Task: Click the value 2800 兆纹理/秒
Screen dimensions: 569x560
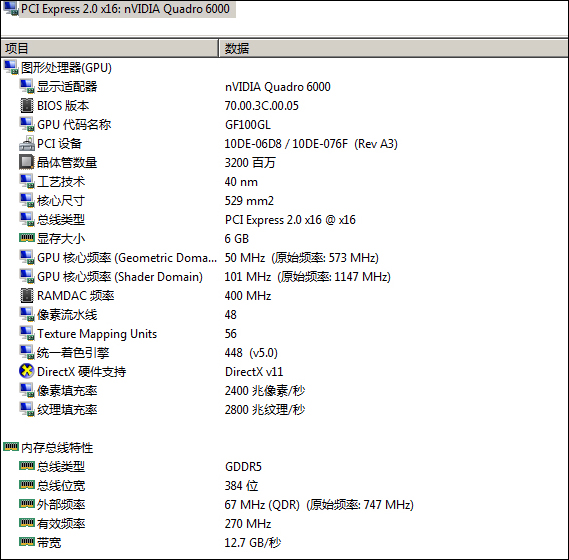Action: [265, 409]
